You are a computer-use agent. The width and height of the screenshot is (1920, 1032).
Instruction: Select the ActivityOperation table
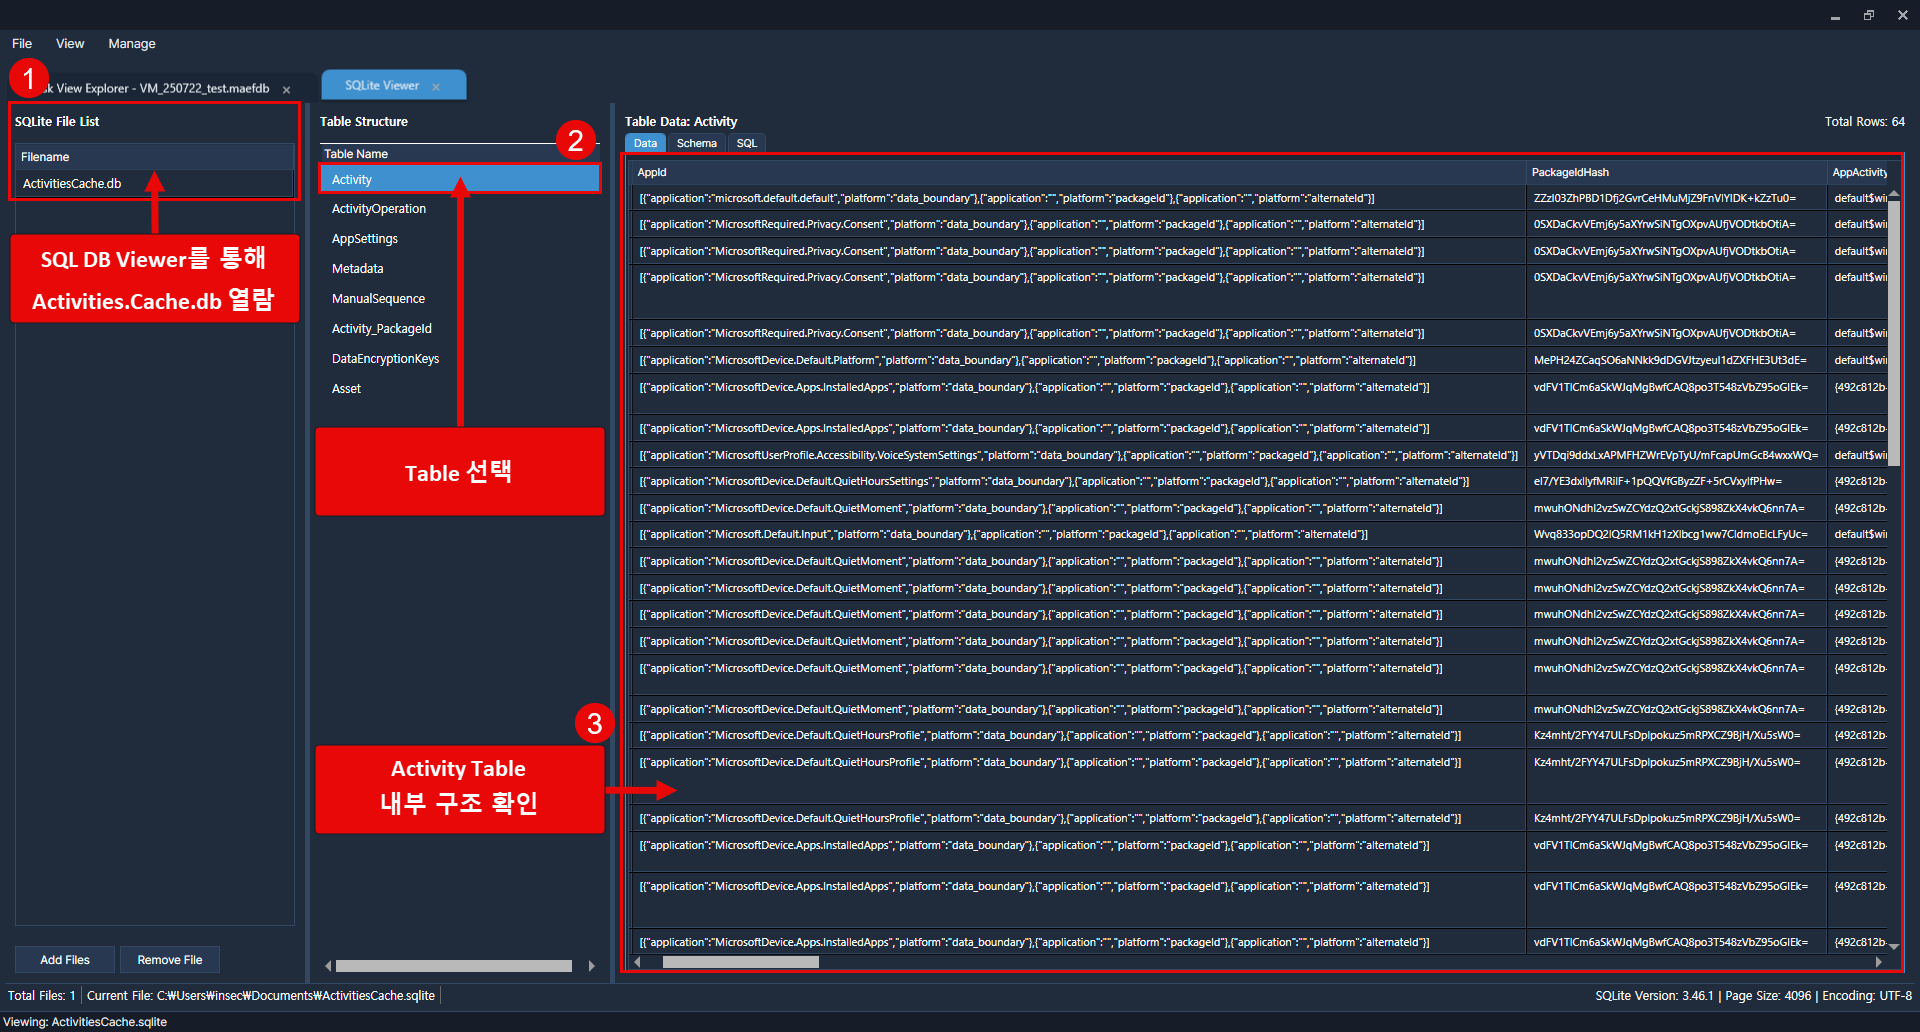(379, 209)
